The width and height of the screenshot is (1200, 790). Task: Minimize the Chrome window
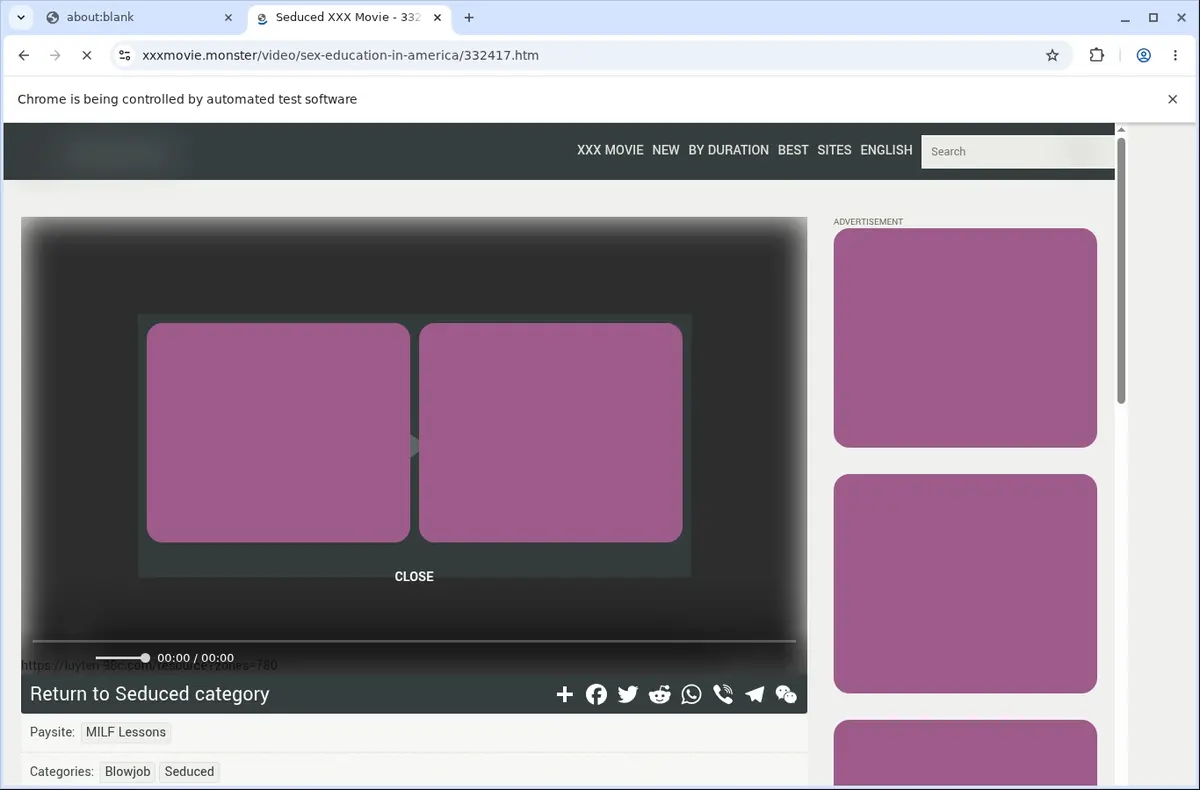(x=1126, y=17)
